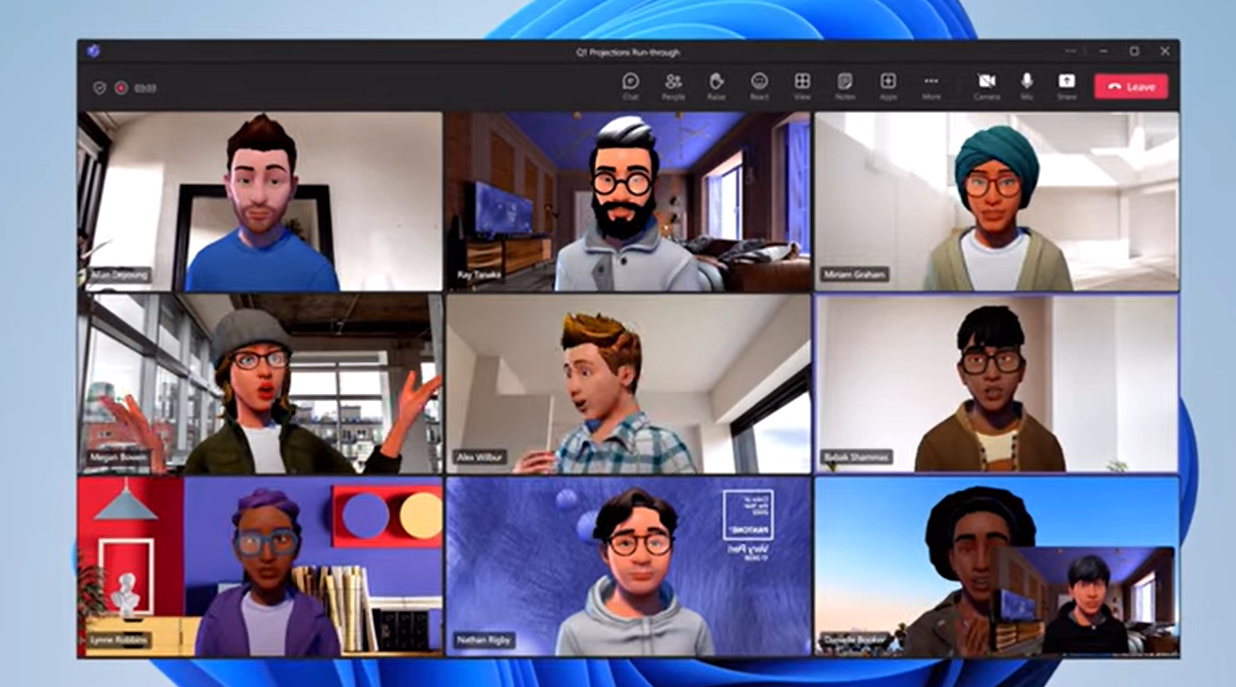Open the React emoji options
Screen dimensions: 1236x687
[x=759, y=85]
